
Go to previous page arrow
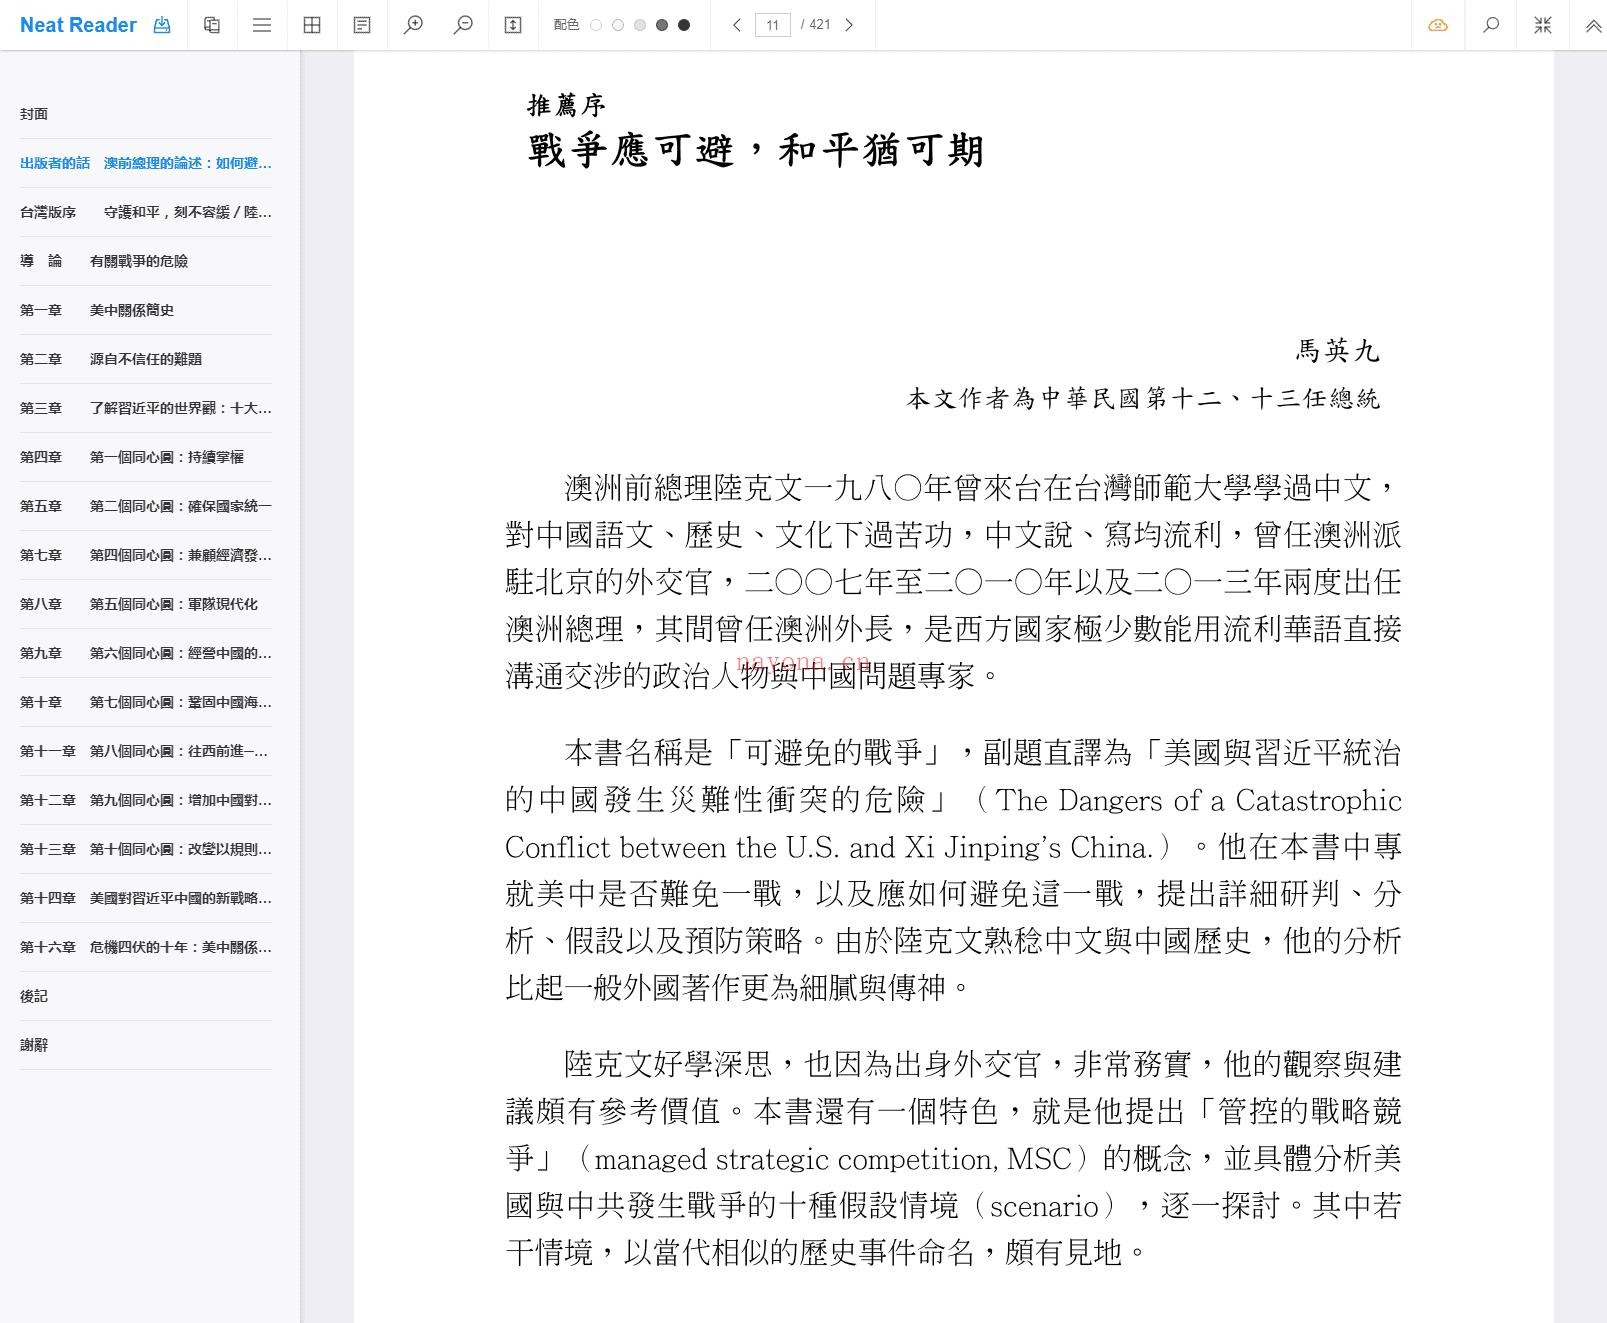pyautogui.click(x=737, y=25)
